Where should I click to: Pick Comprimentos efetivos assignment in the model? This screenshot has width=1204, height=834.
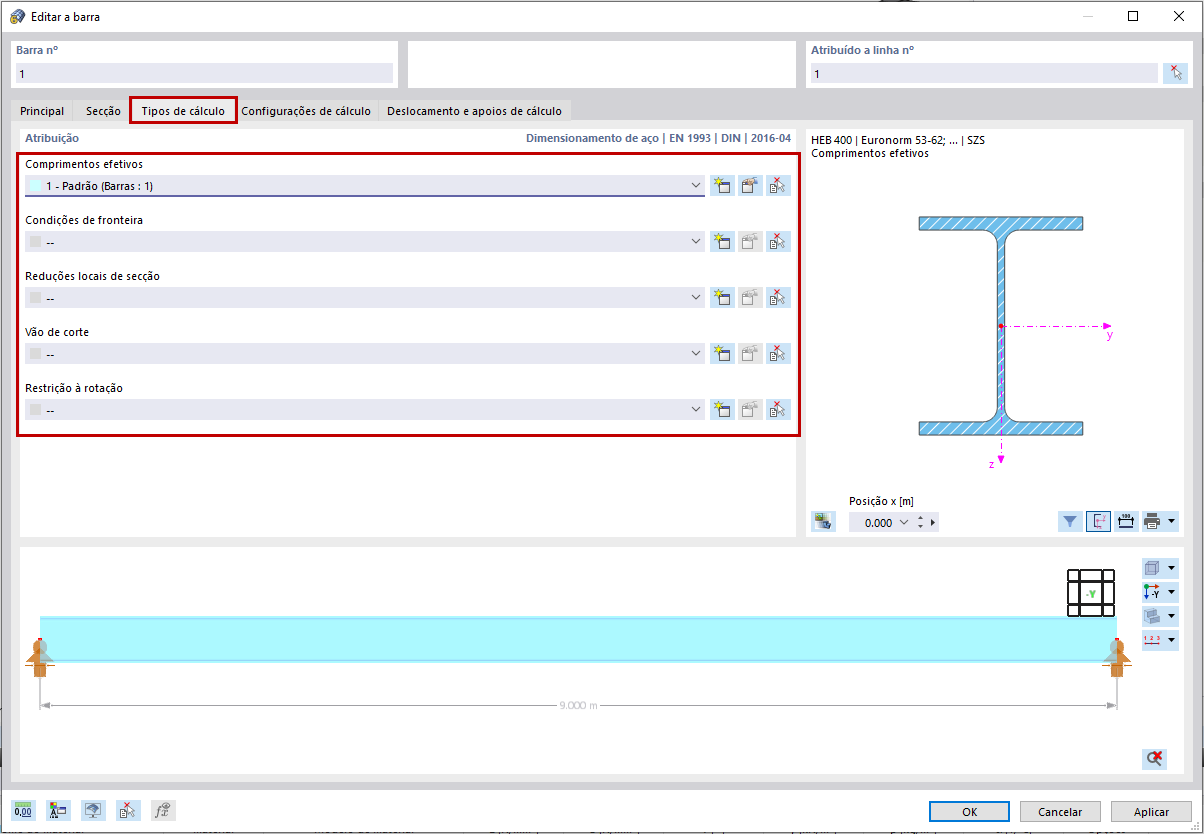[x=778, y=185]
